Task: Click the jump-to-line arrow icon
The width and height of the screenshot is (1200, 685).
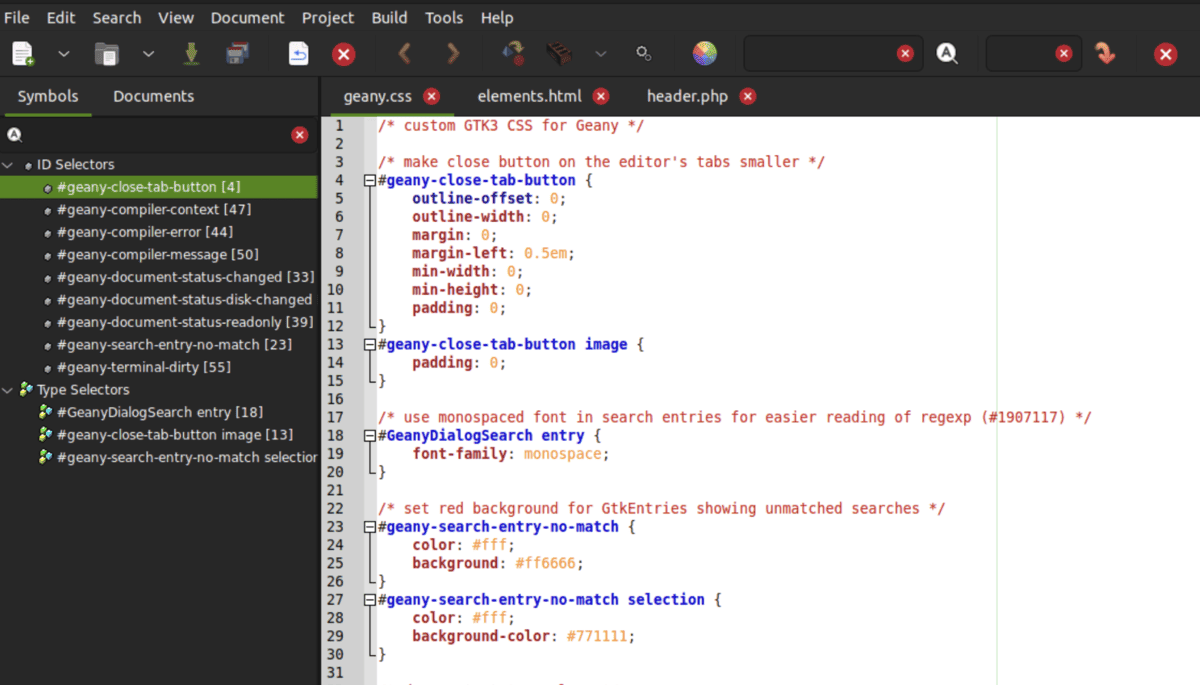Action: tap(1105, 54)
